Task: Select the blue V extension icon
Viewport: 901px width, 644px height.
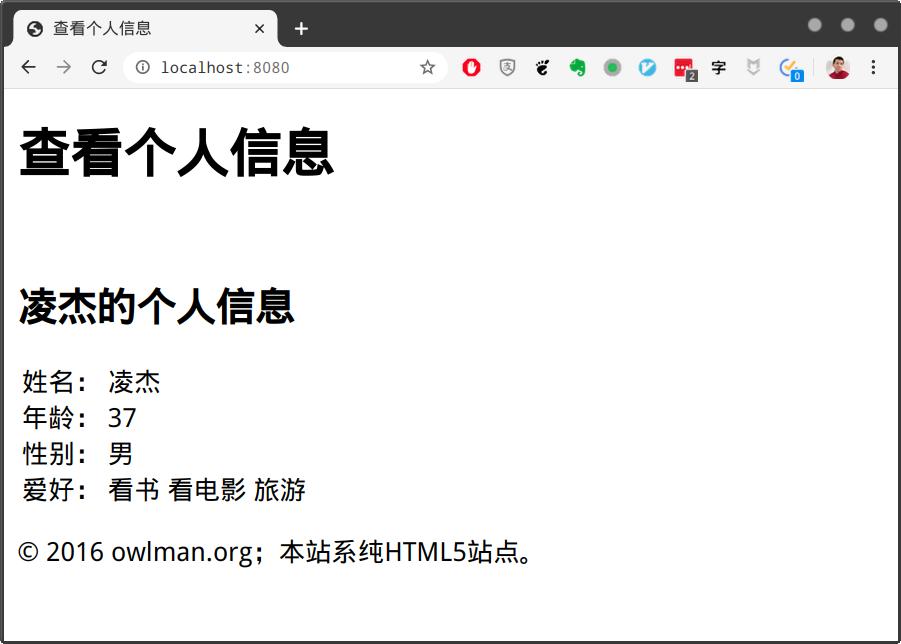Action: coord(648,67)
